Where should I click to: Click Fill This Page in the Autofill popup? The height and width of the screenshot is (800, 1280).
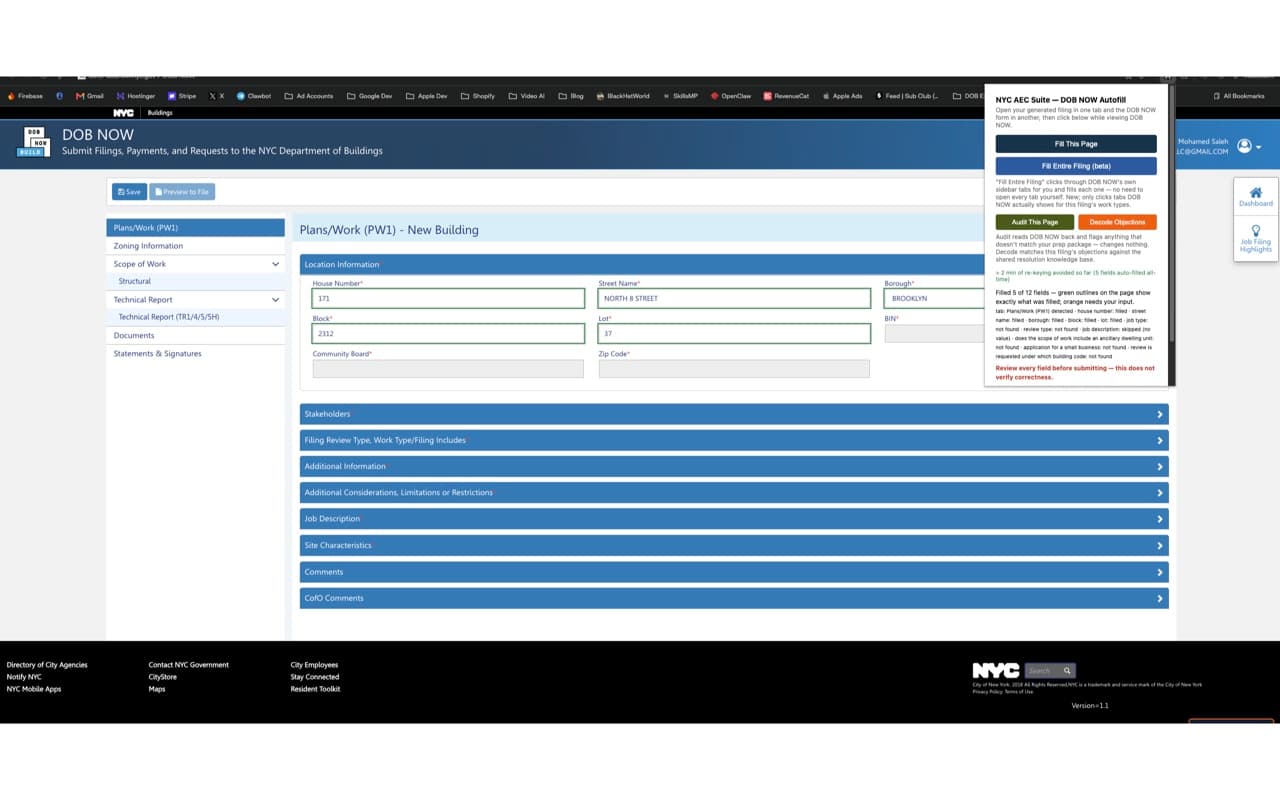point(1076,144)
